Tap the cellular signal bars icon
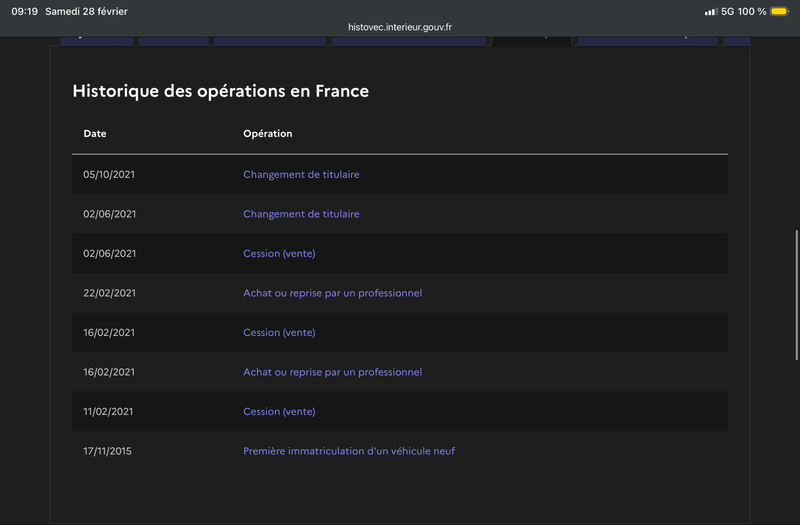800x525 pixels. [x=710, y=12]
